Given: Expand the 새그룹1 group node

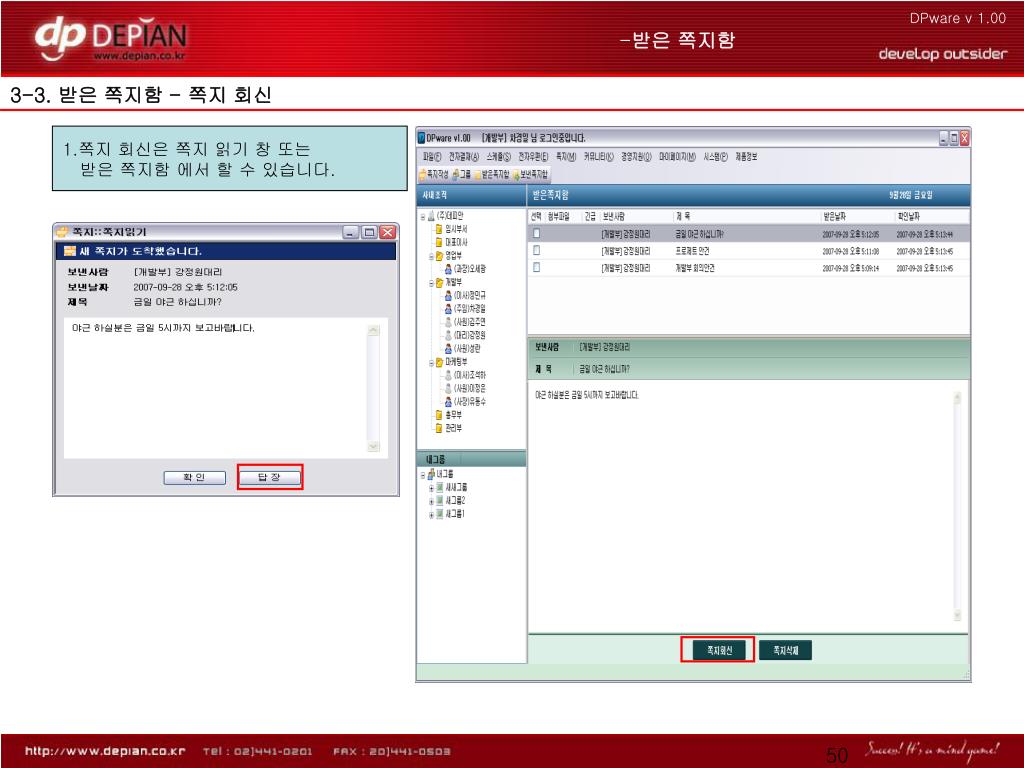Looking at the screenshot, I should [431, 515].
